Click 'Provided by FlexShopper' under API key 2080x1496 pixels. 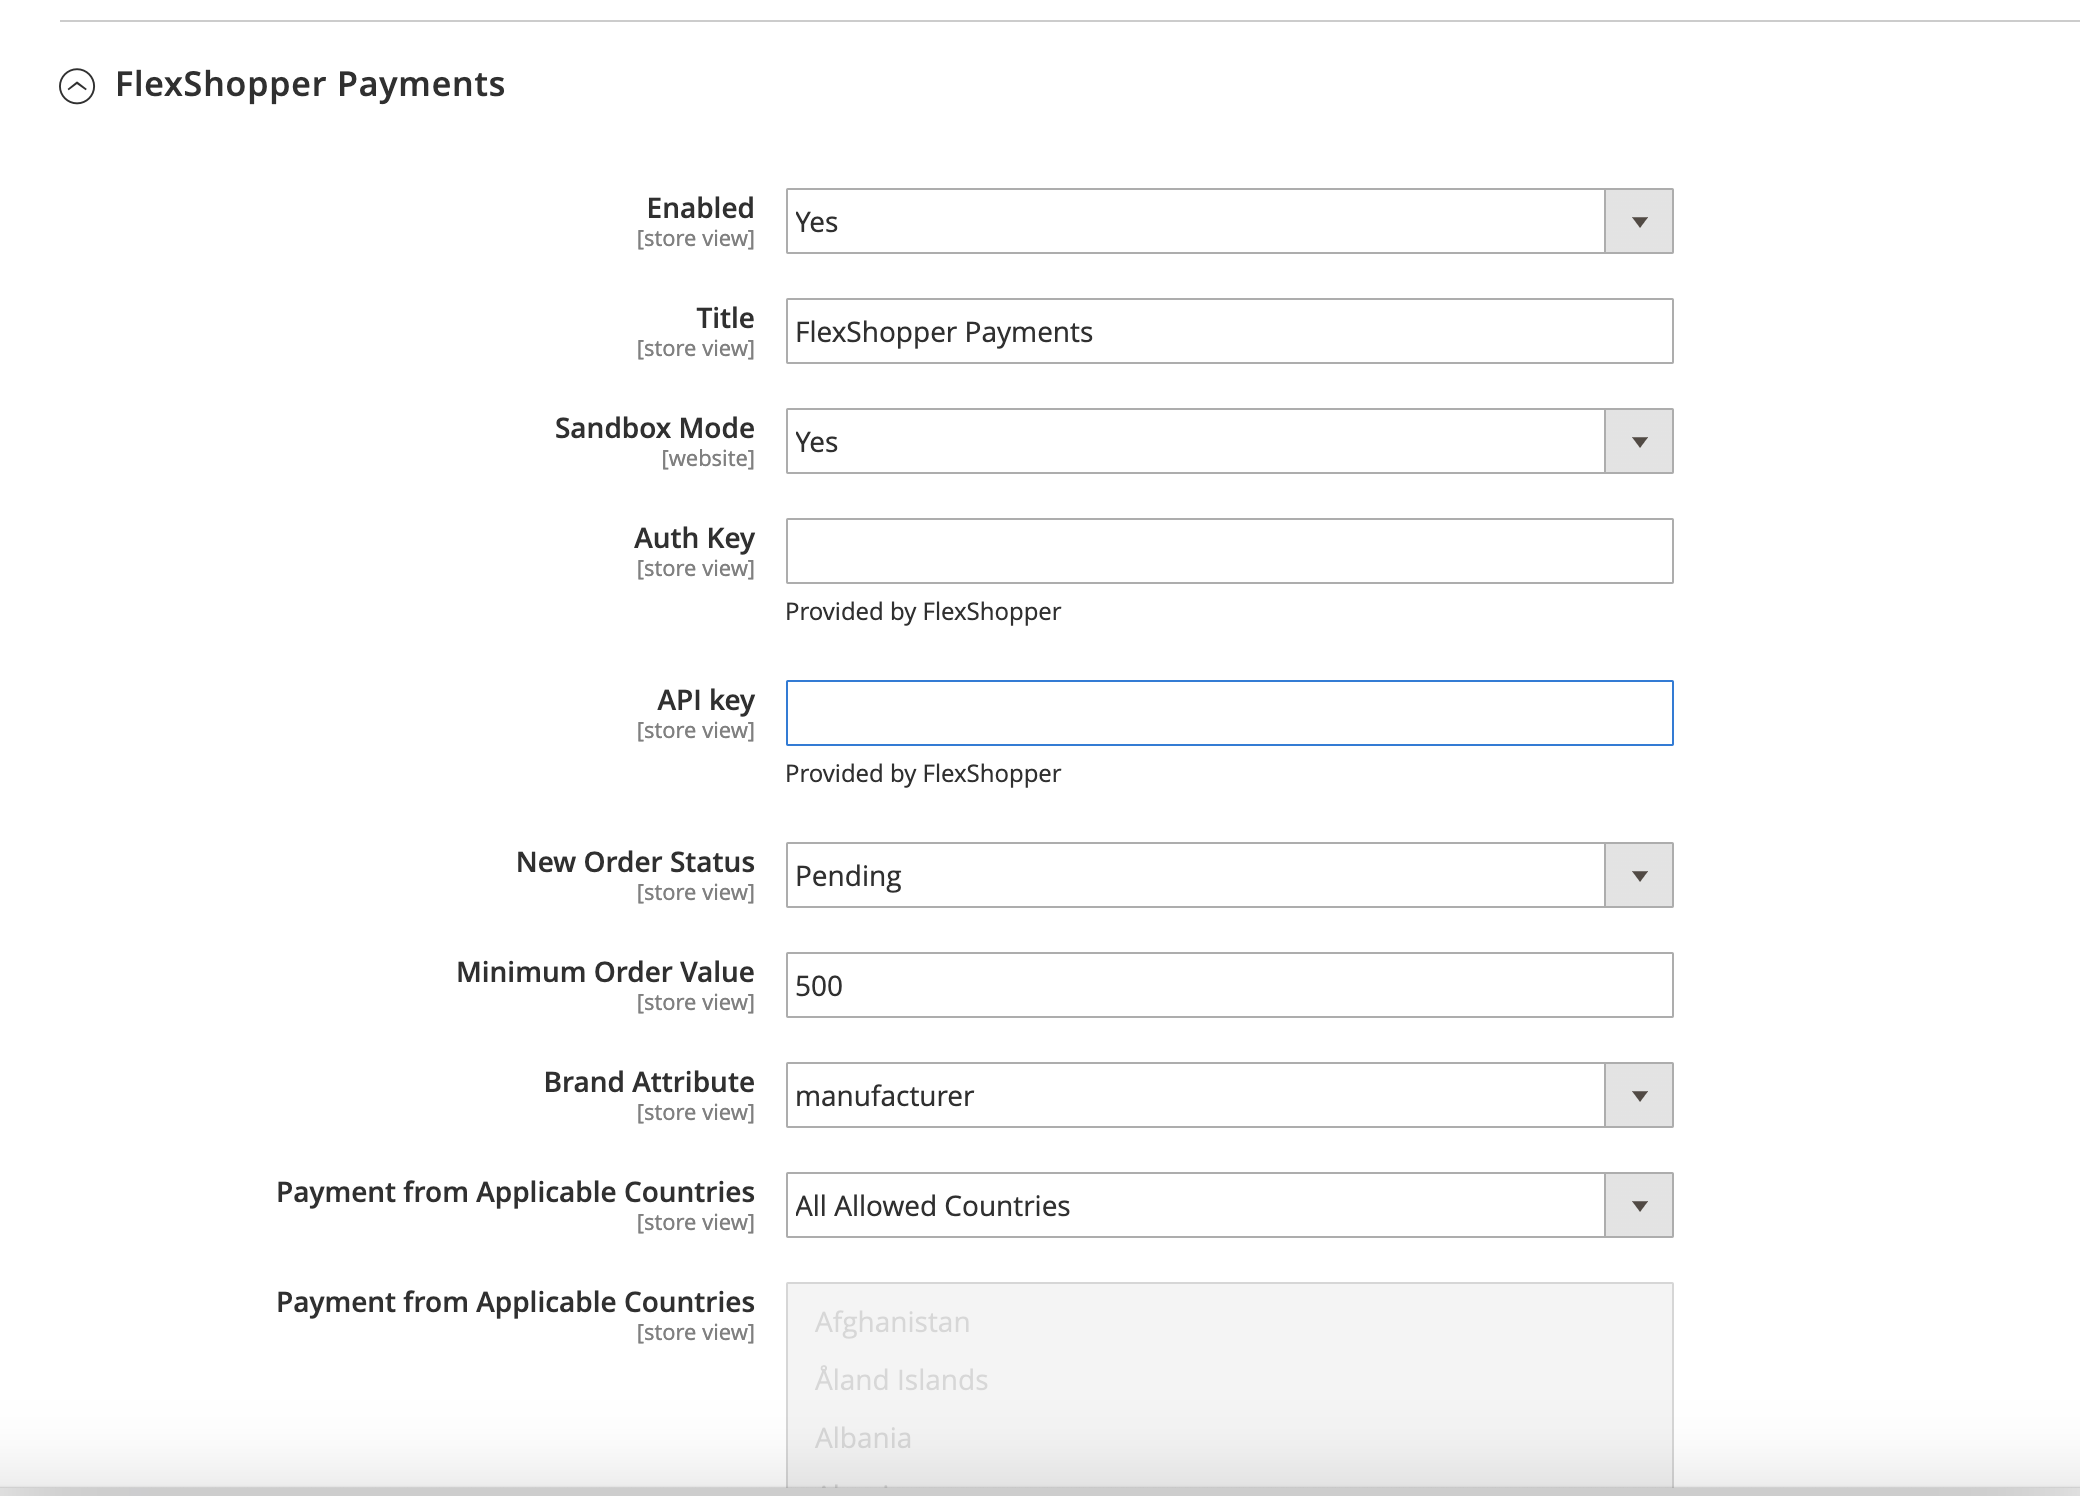(x=923, y=773)
